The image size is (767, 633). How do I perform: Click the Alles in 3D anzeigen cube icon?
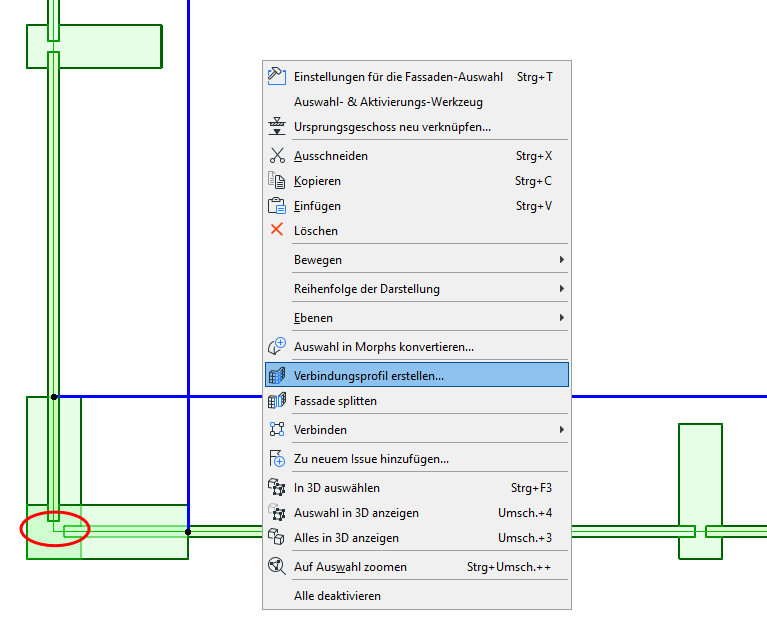tap(277, 537)
